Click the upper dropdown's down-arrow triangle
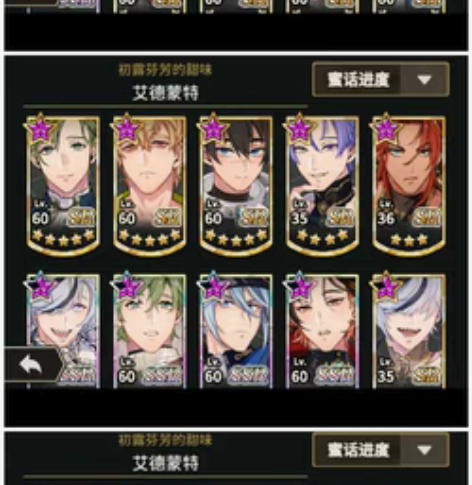Viewport: 472px width, 485px height. tap(424, 80)
